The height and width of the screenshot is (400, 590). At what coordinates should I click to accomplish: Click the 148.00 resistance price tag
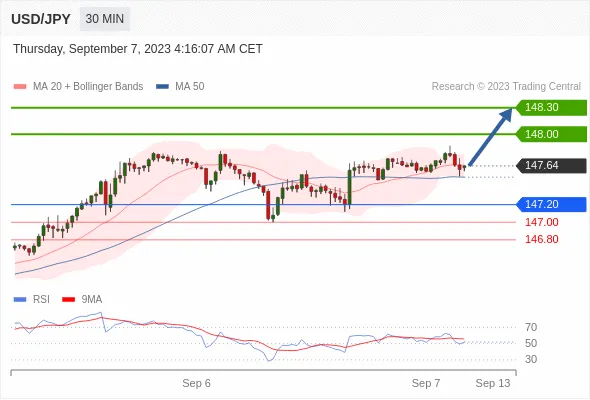tap(551, 134)
